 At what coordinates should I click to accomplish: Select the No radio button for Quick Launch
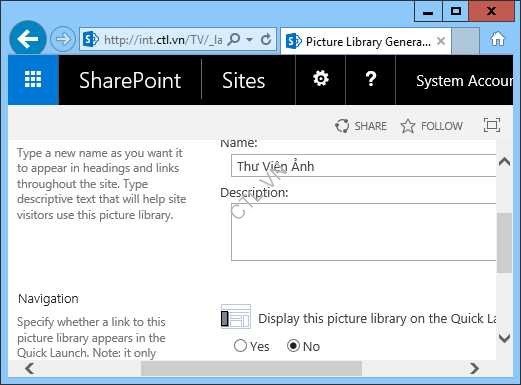[294, 346]
